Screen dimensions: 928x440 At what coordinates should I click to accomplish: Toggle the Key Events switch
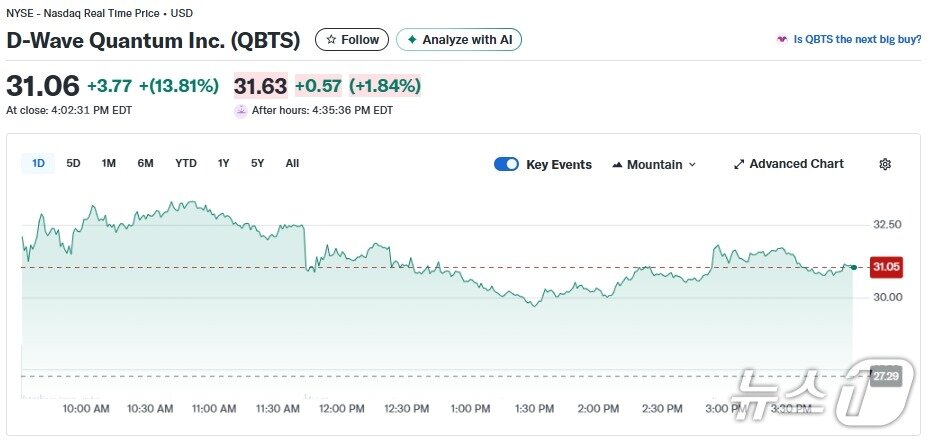(506, 164)
